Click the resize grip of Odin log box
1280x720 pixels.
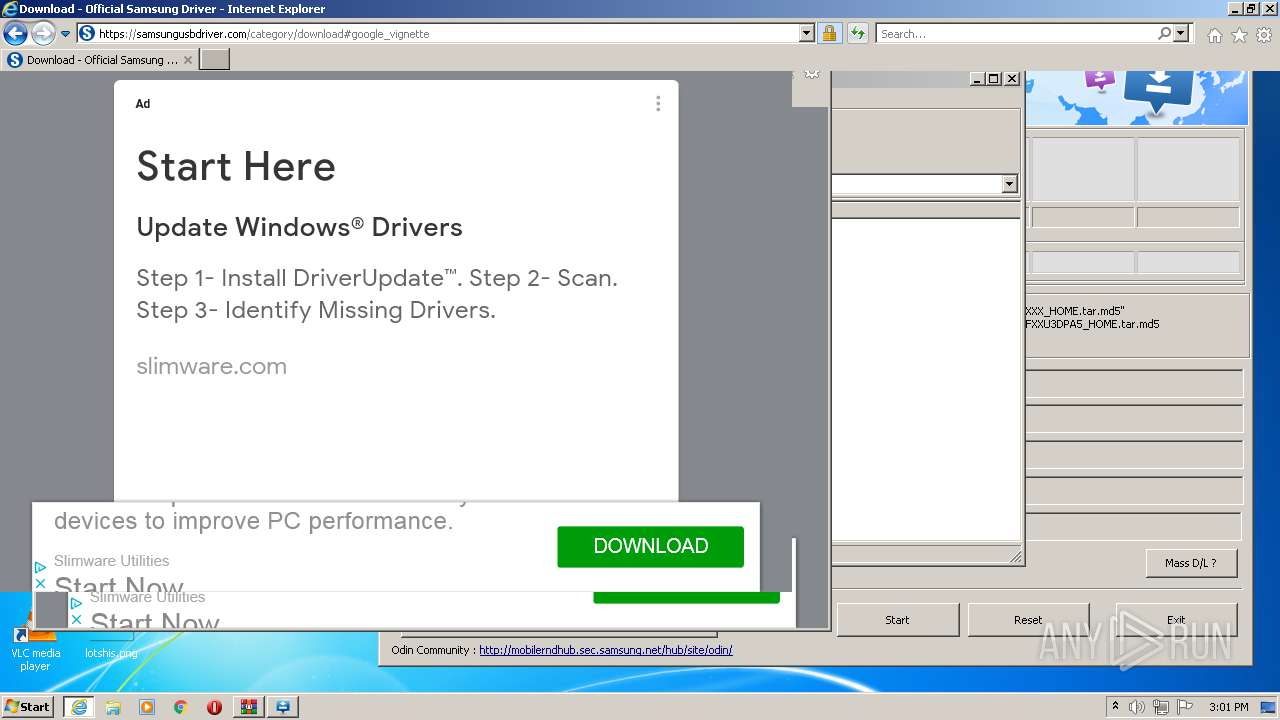(1016, 558)
